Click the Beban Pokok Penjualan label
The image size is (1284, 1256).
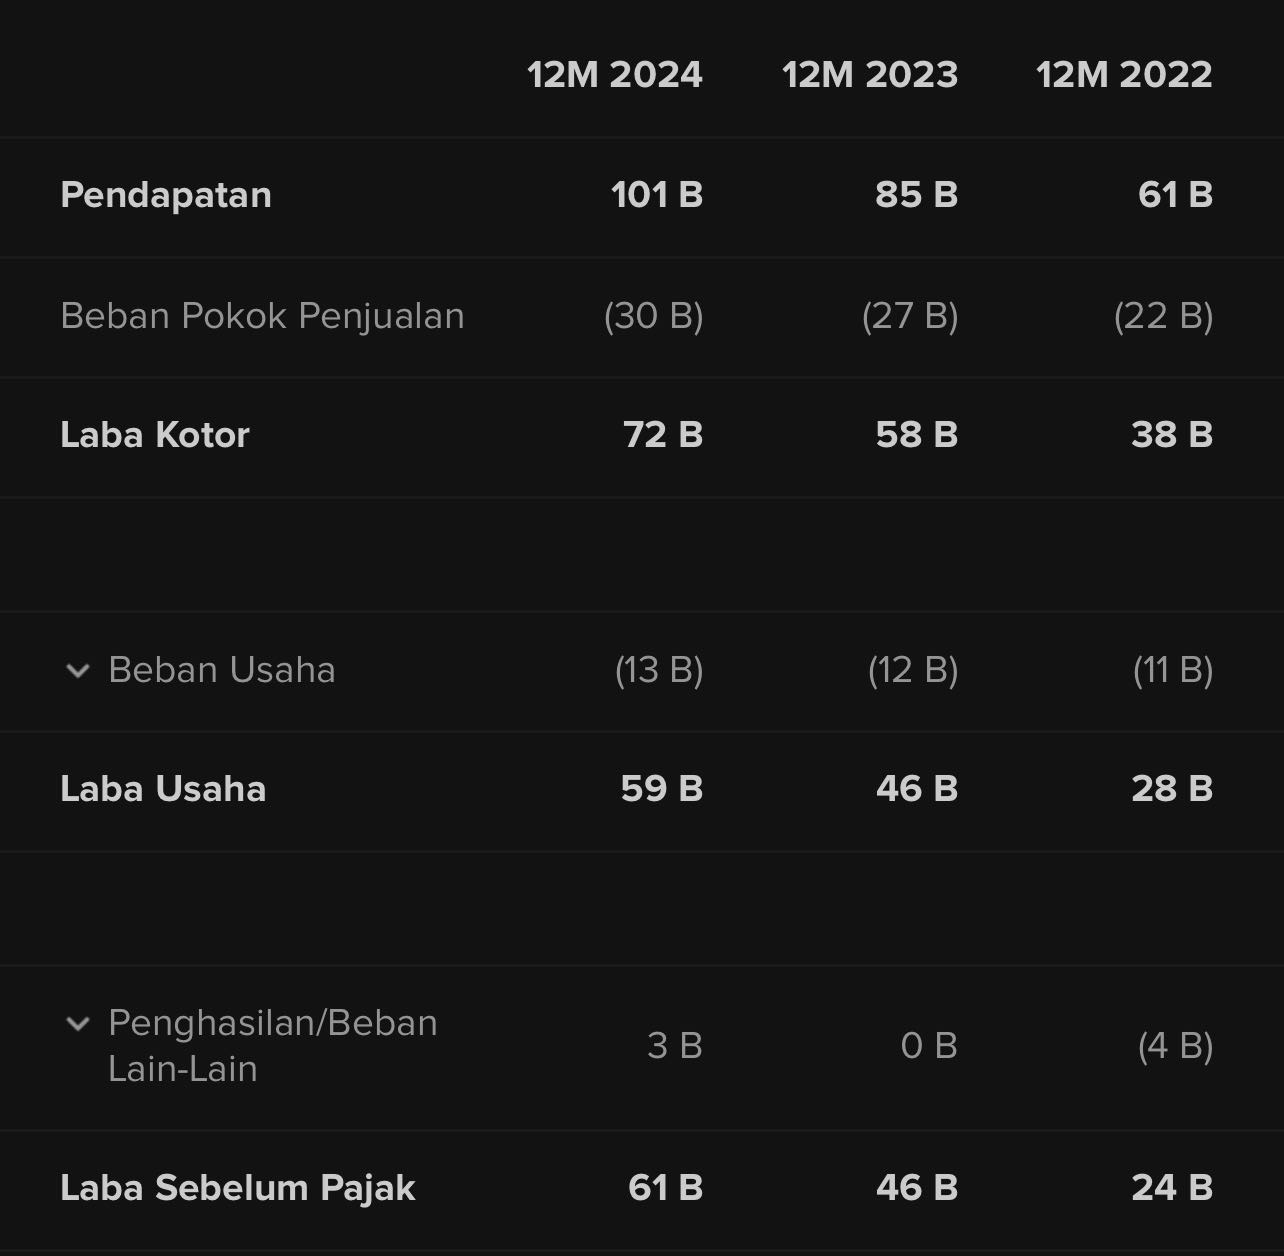(x=262, y=316)
